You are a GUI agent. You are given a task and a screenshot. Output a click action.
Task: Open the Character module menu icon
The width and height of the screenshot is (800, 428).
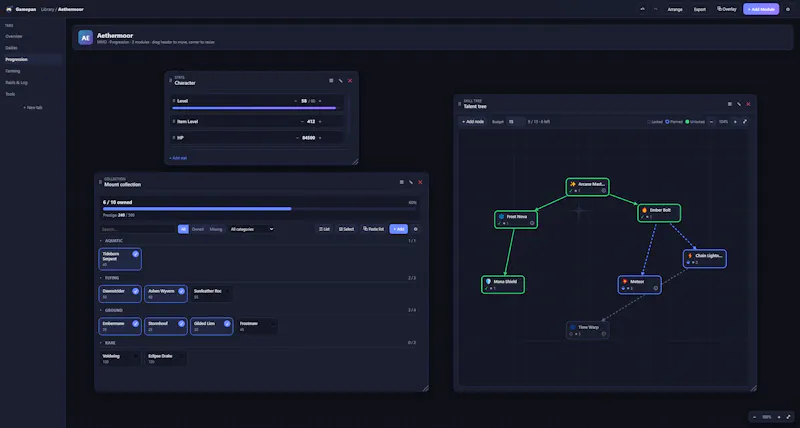click(331, 81)
